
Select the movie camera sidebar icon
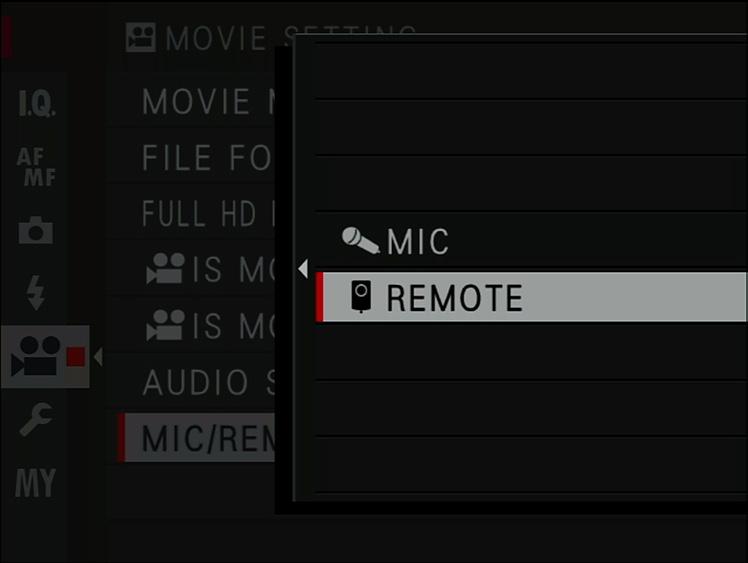pos(45,356)
